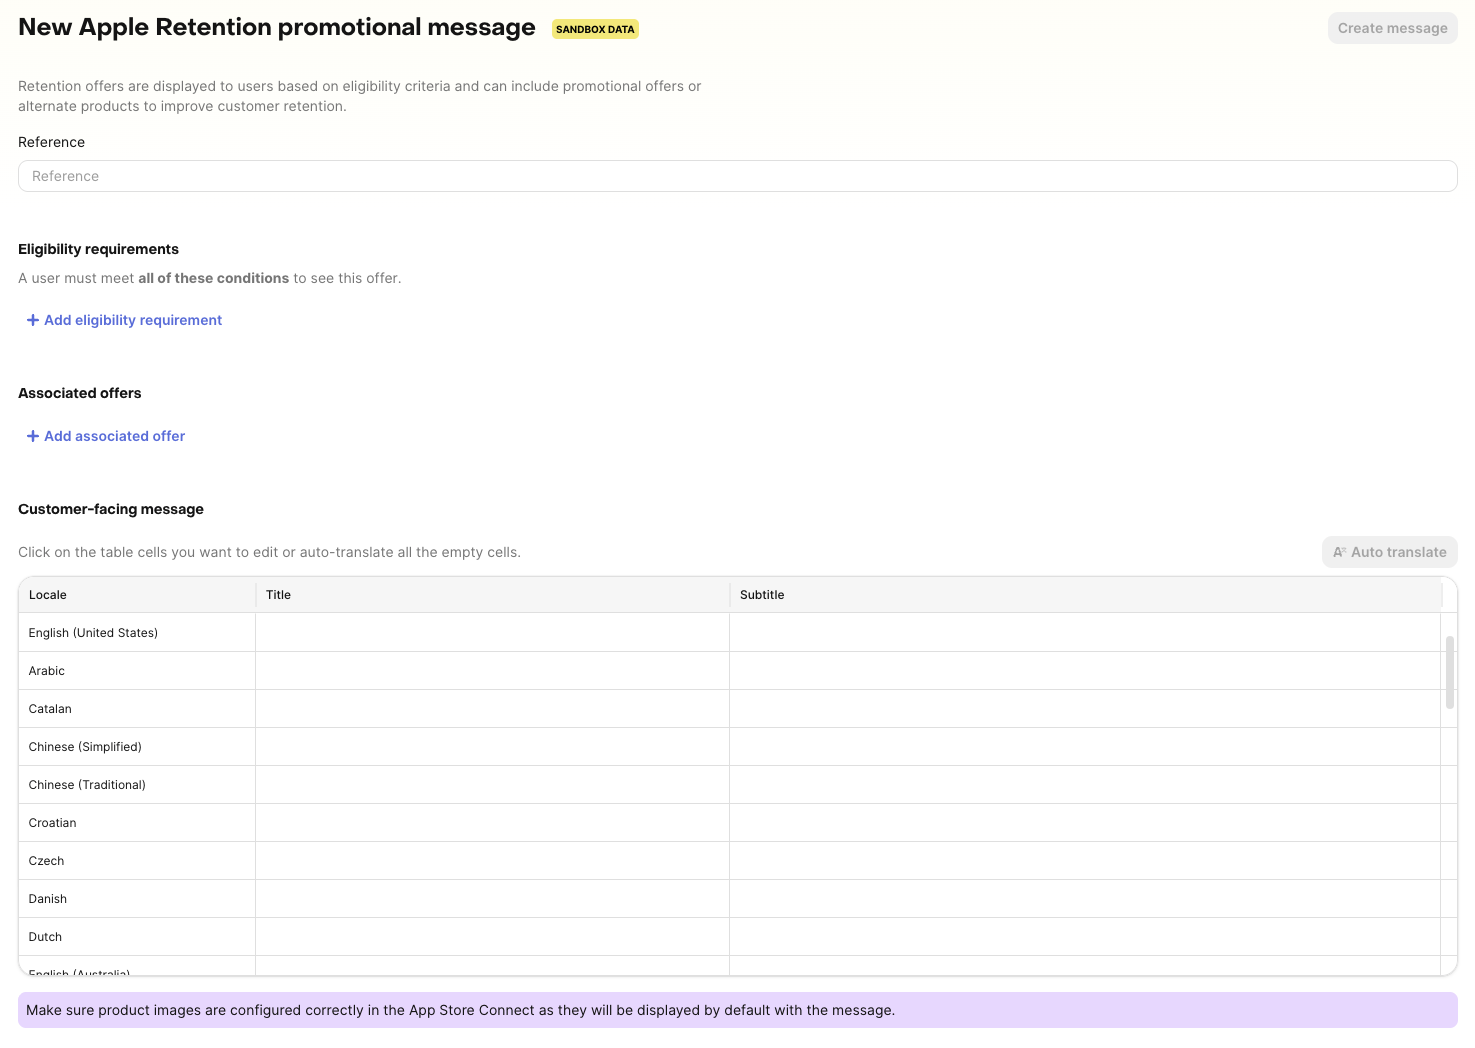1475x1048 pixels.
Task: Click the Auto translate button label
Action: point(1398,552)
